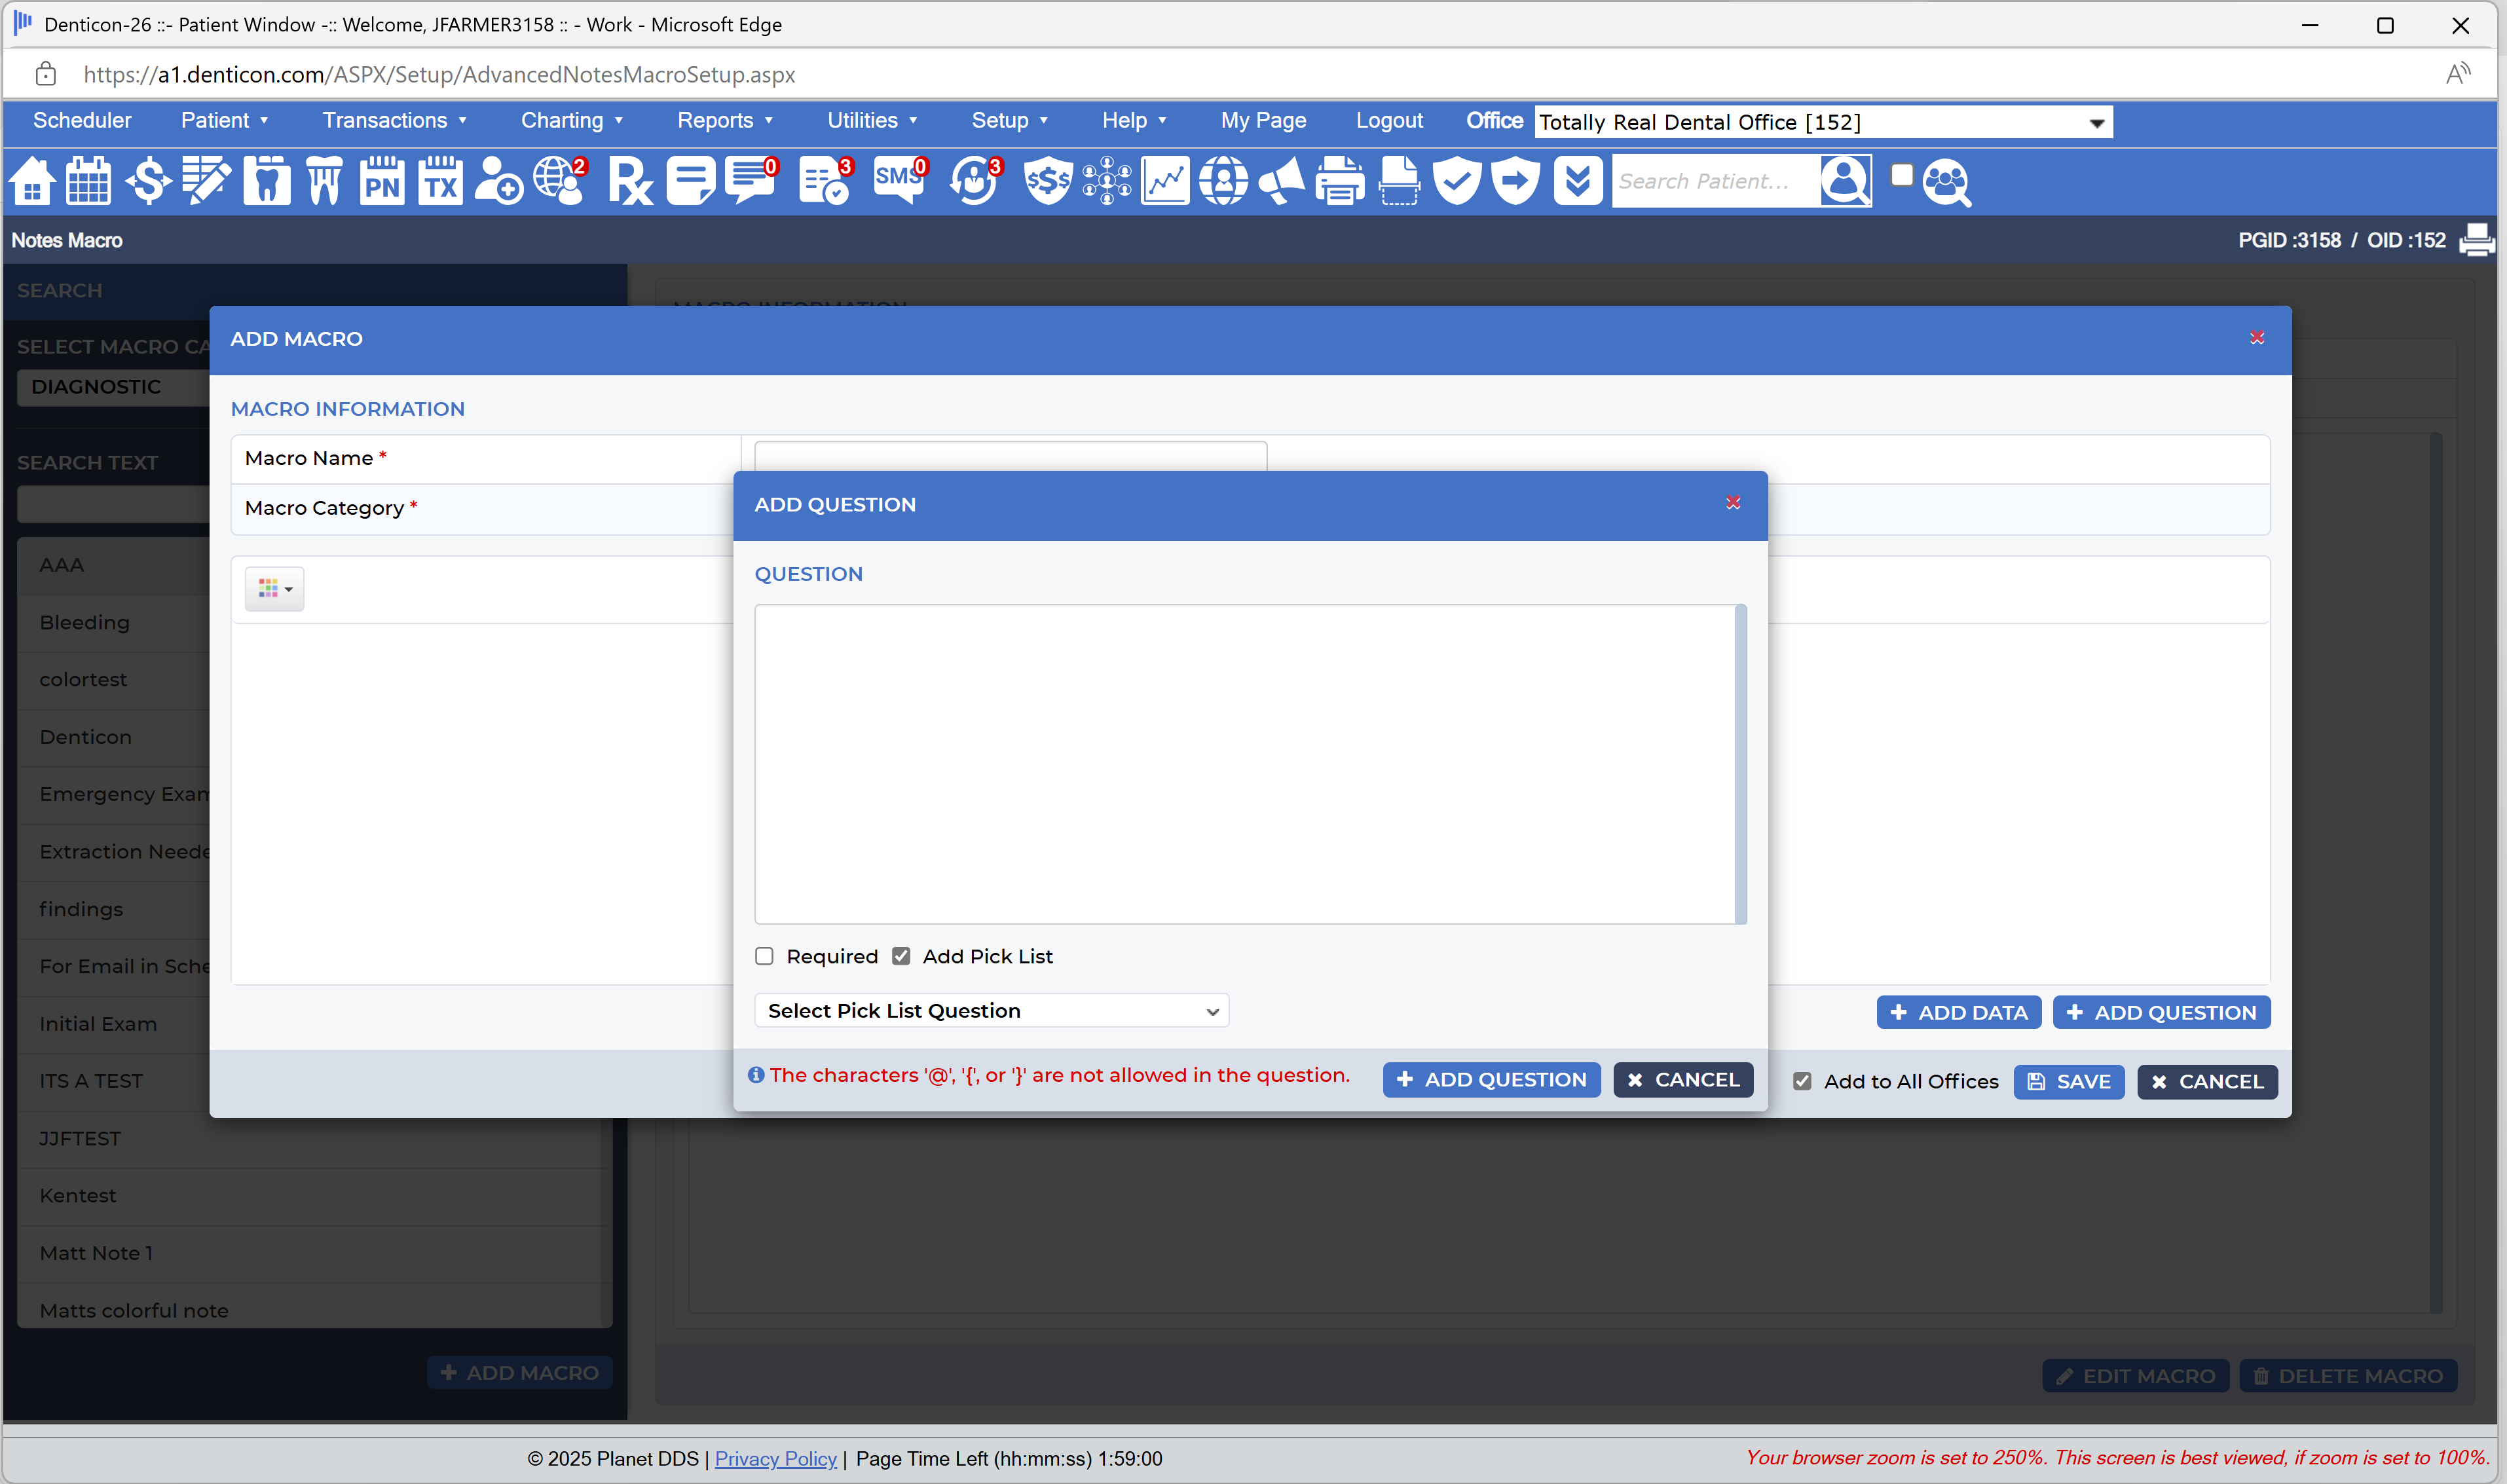
Task: Open the Utilities menu
Action: [871, 120]
